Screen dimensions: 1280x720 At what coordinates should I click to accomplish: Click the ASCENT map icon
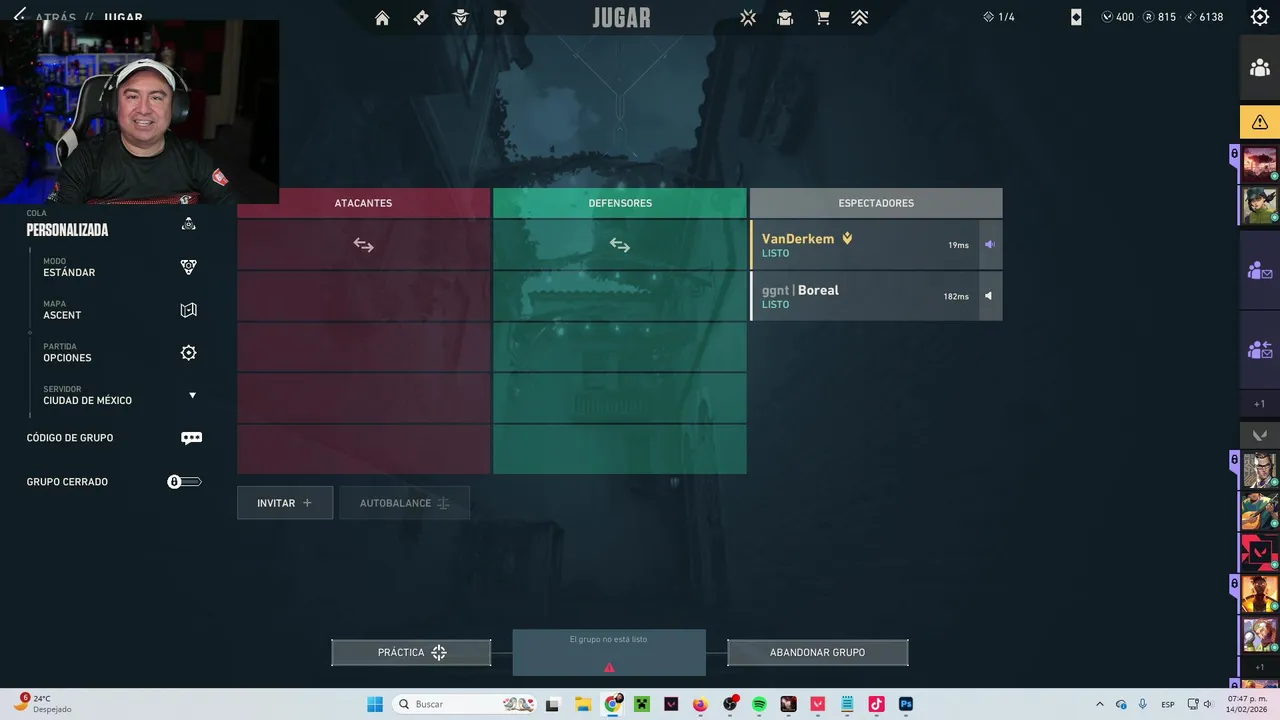(188, 310)
